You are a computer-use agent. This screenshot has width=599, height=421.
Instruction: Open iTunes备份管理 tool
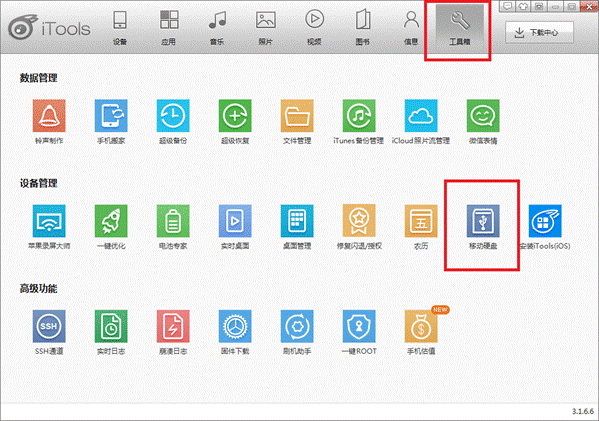click(359, 116)
